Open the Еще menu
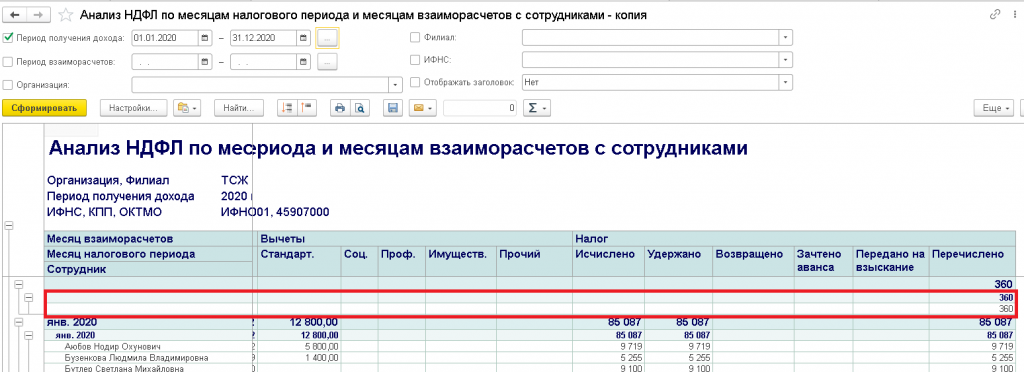 pos(994,108)
